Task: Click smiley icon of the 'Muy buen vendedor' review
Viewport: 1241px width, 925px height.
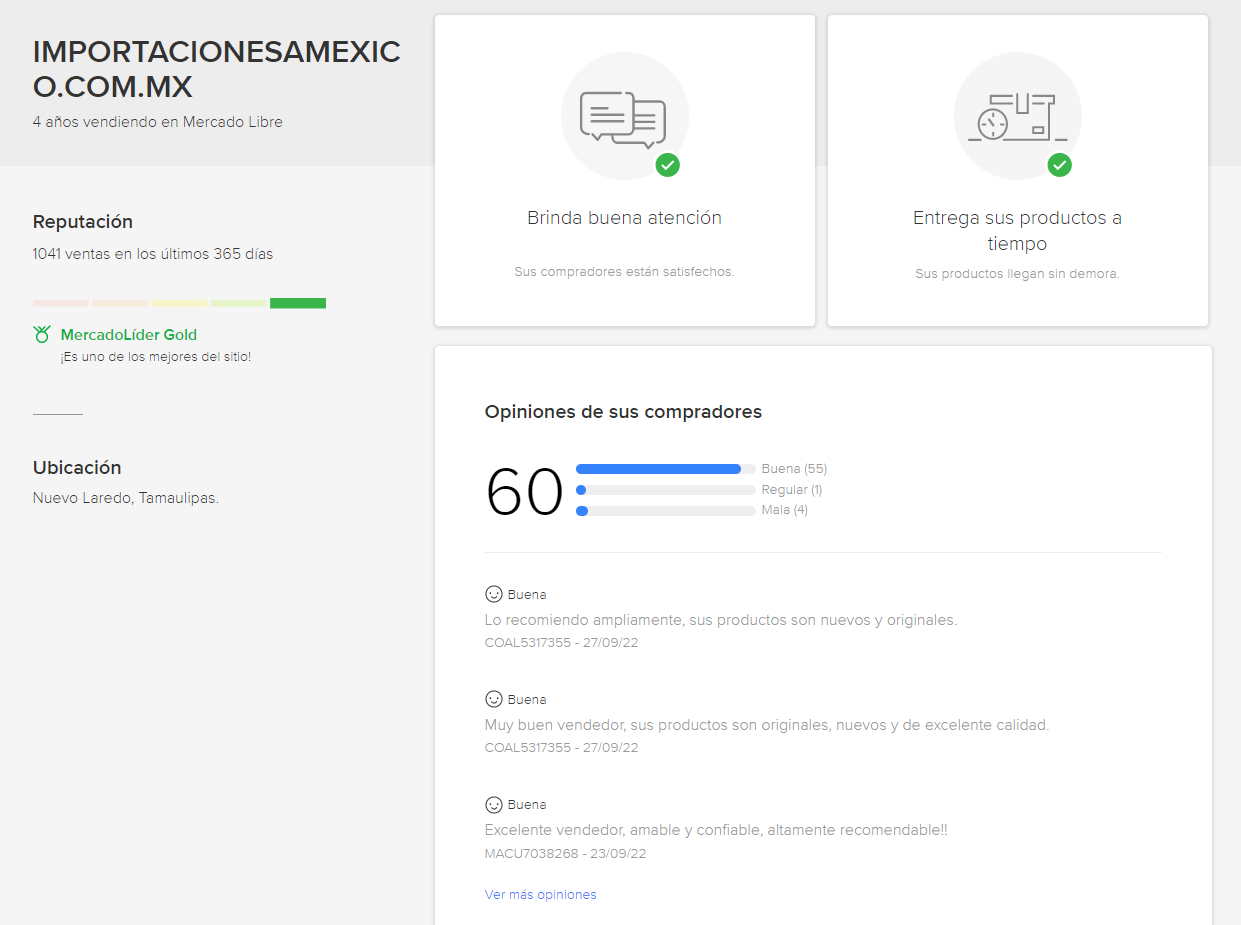Action: tap(494, 699)
